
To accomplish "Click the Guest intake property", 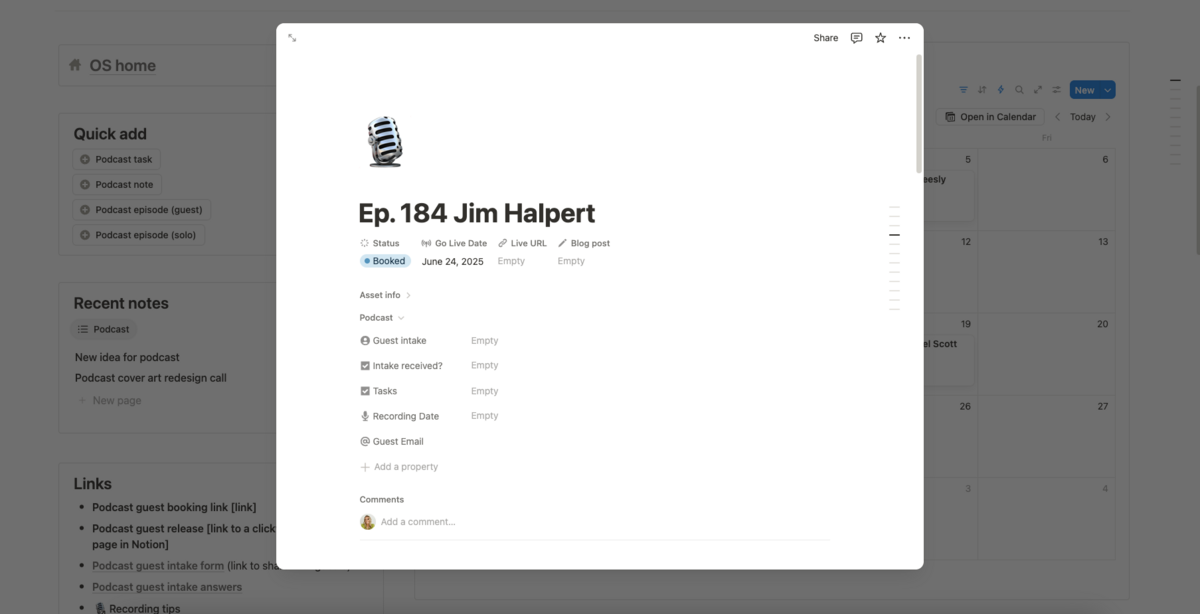I will point(393,341).
